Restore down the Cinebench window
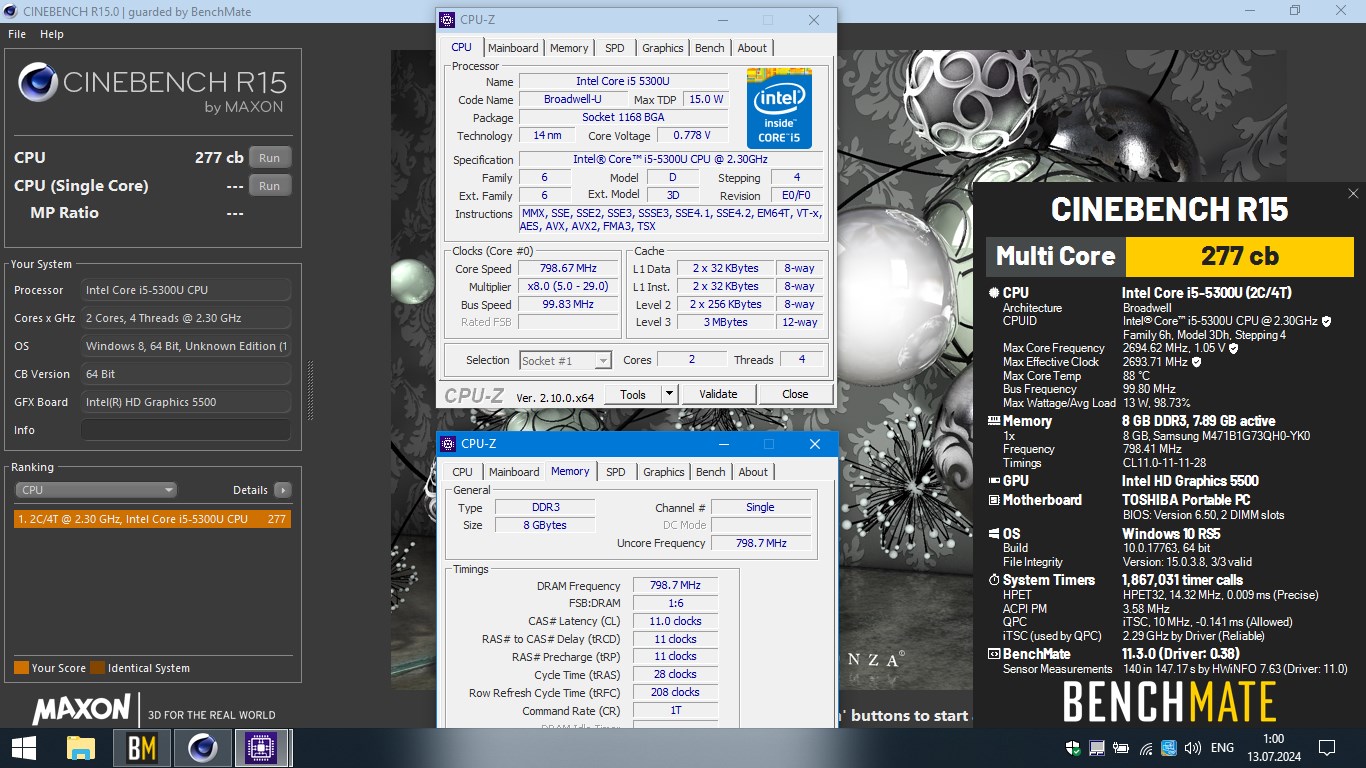This screenshot has height=768, width=1366. click(1295, 11)
